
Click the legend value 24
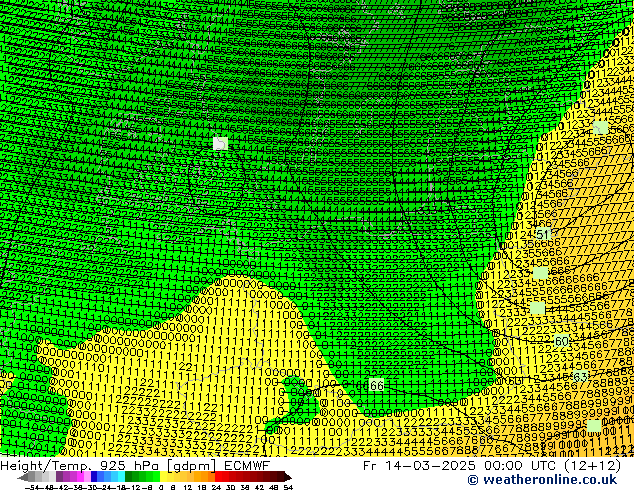click(x=216, y=488)
